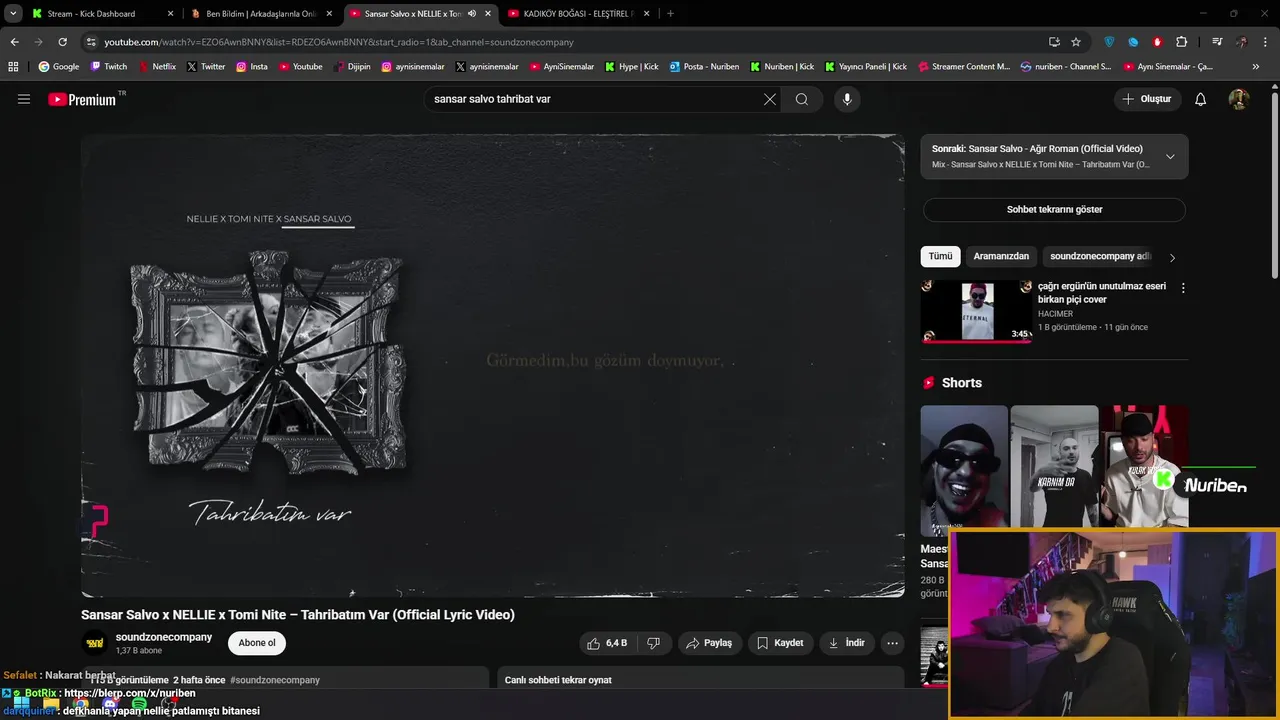1280x720 pixels.
Task: Close the Stream - Kick Dashboard tab
Action: 170,14
